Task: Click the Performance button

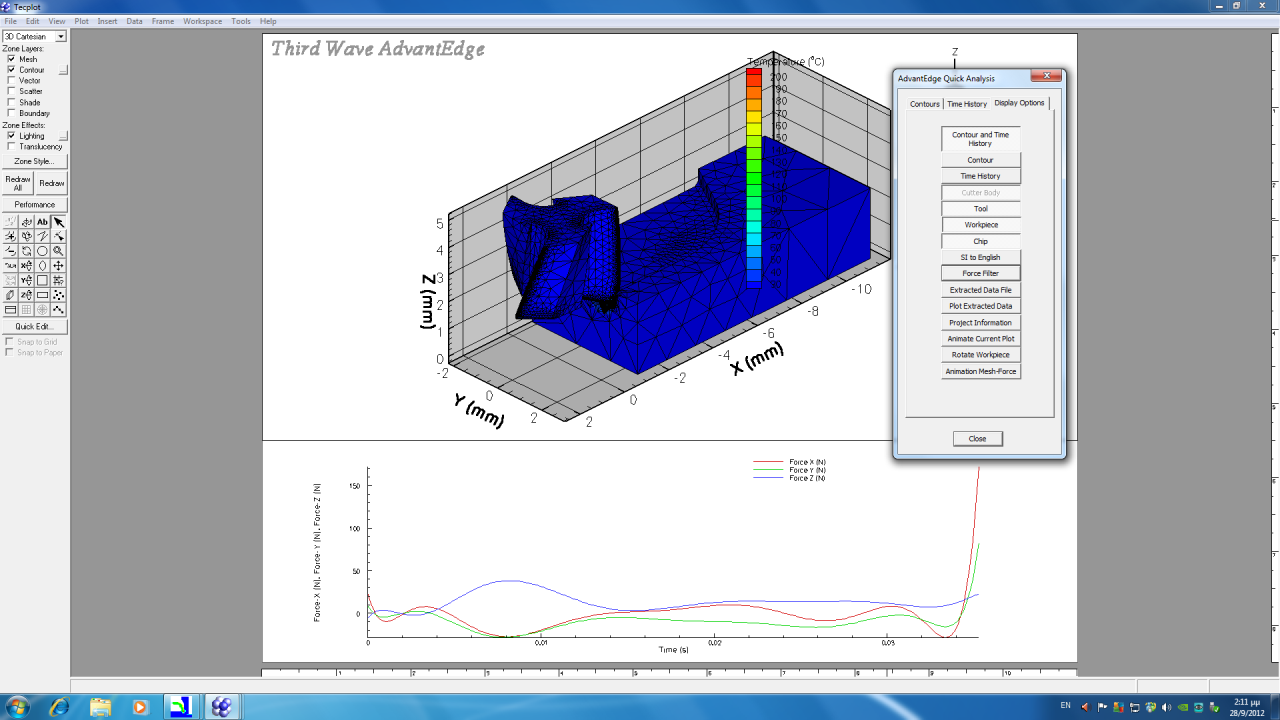Action: (x=34, y=204)
